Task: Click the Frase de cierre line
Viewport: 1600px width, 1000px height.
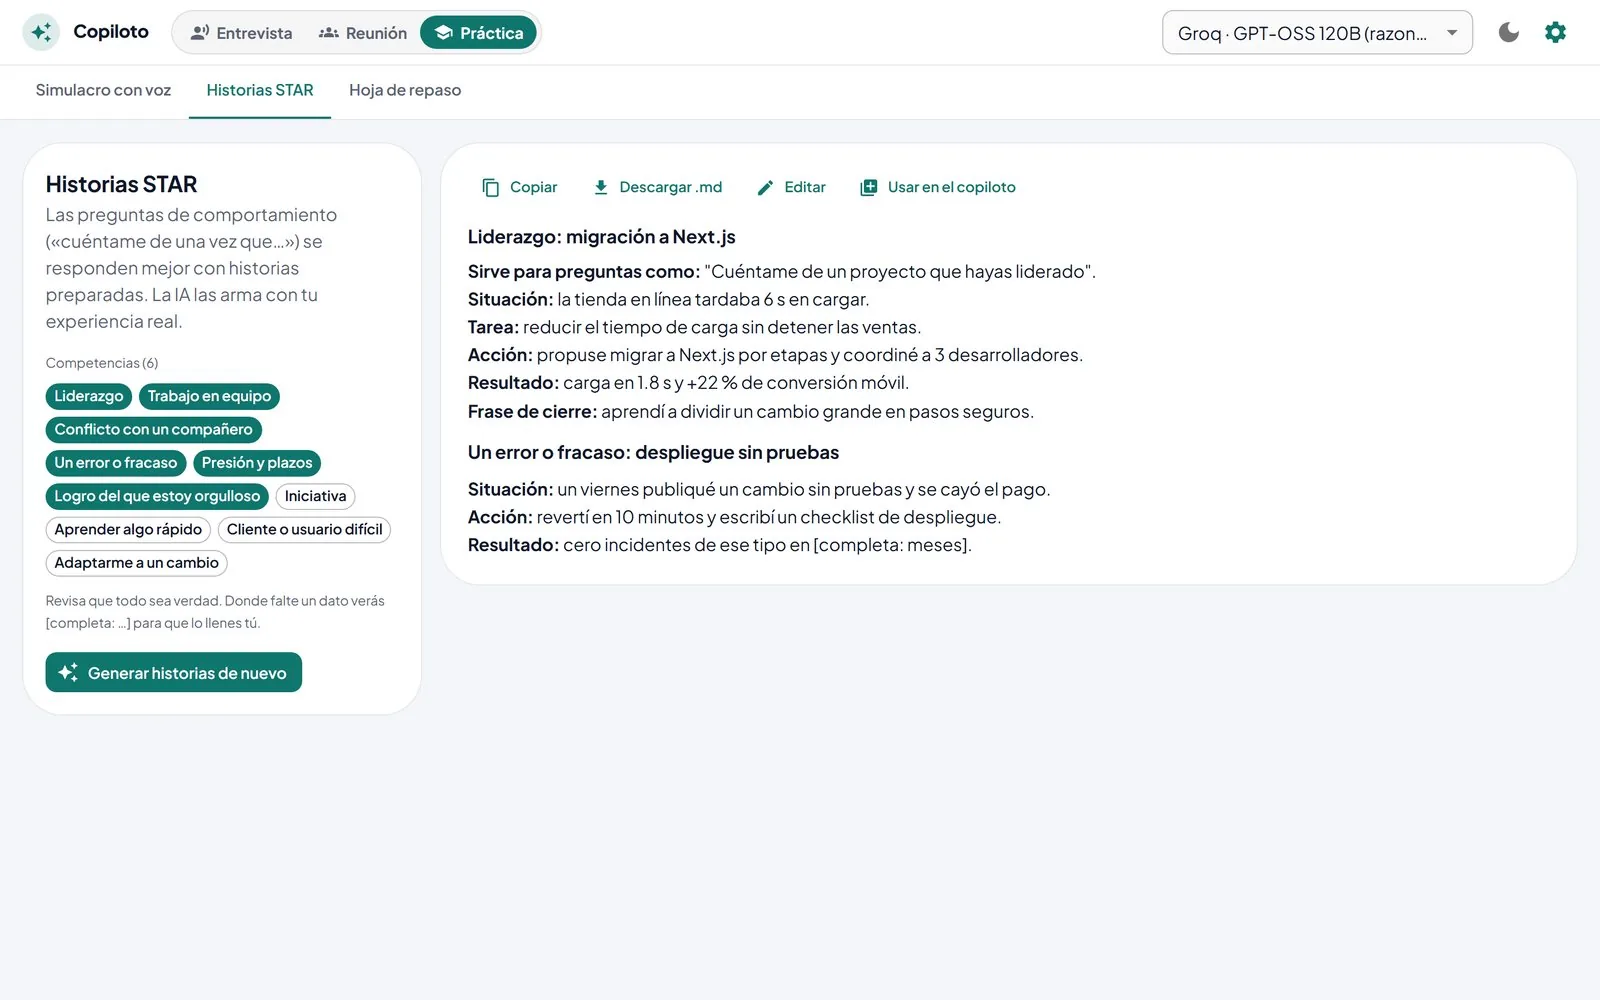Action: 751,411
